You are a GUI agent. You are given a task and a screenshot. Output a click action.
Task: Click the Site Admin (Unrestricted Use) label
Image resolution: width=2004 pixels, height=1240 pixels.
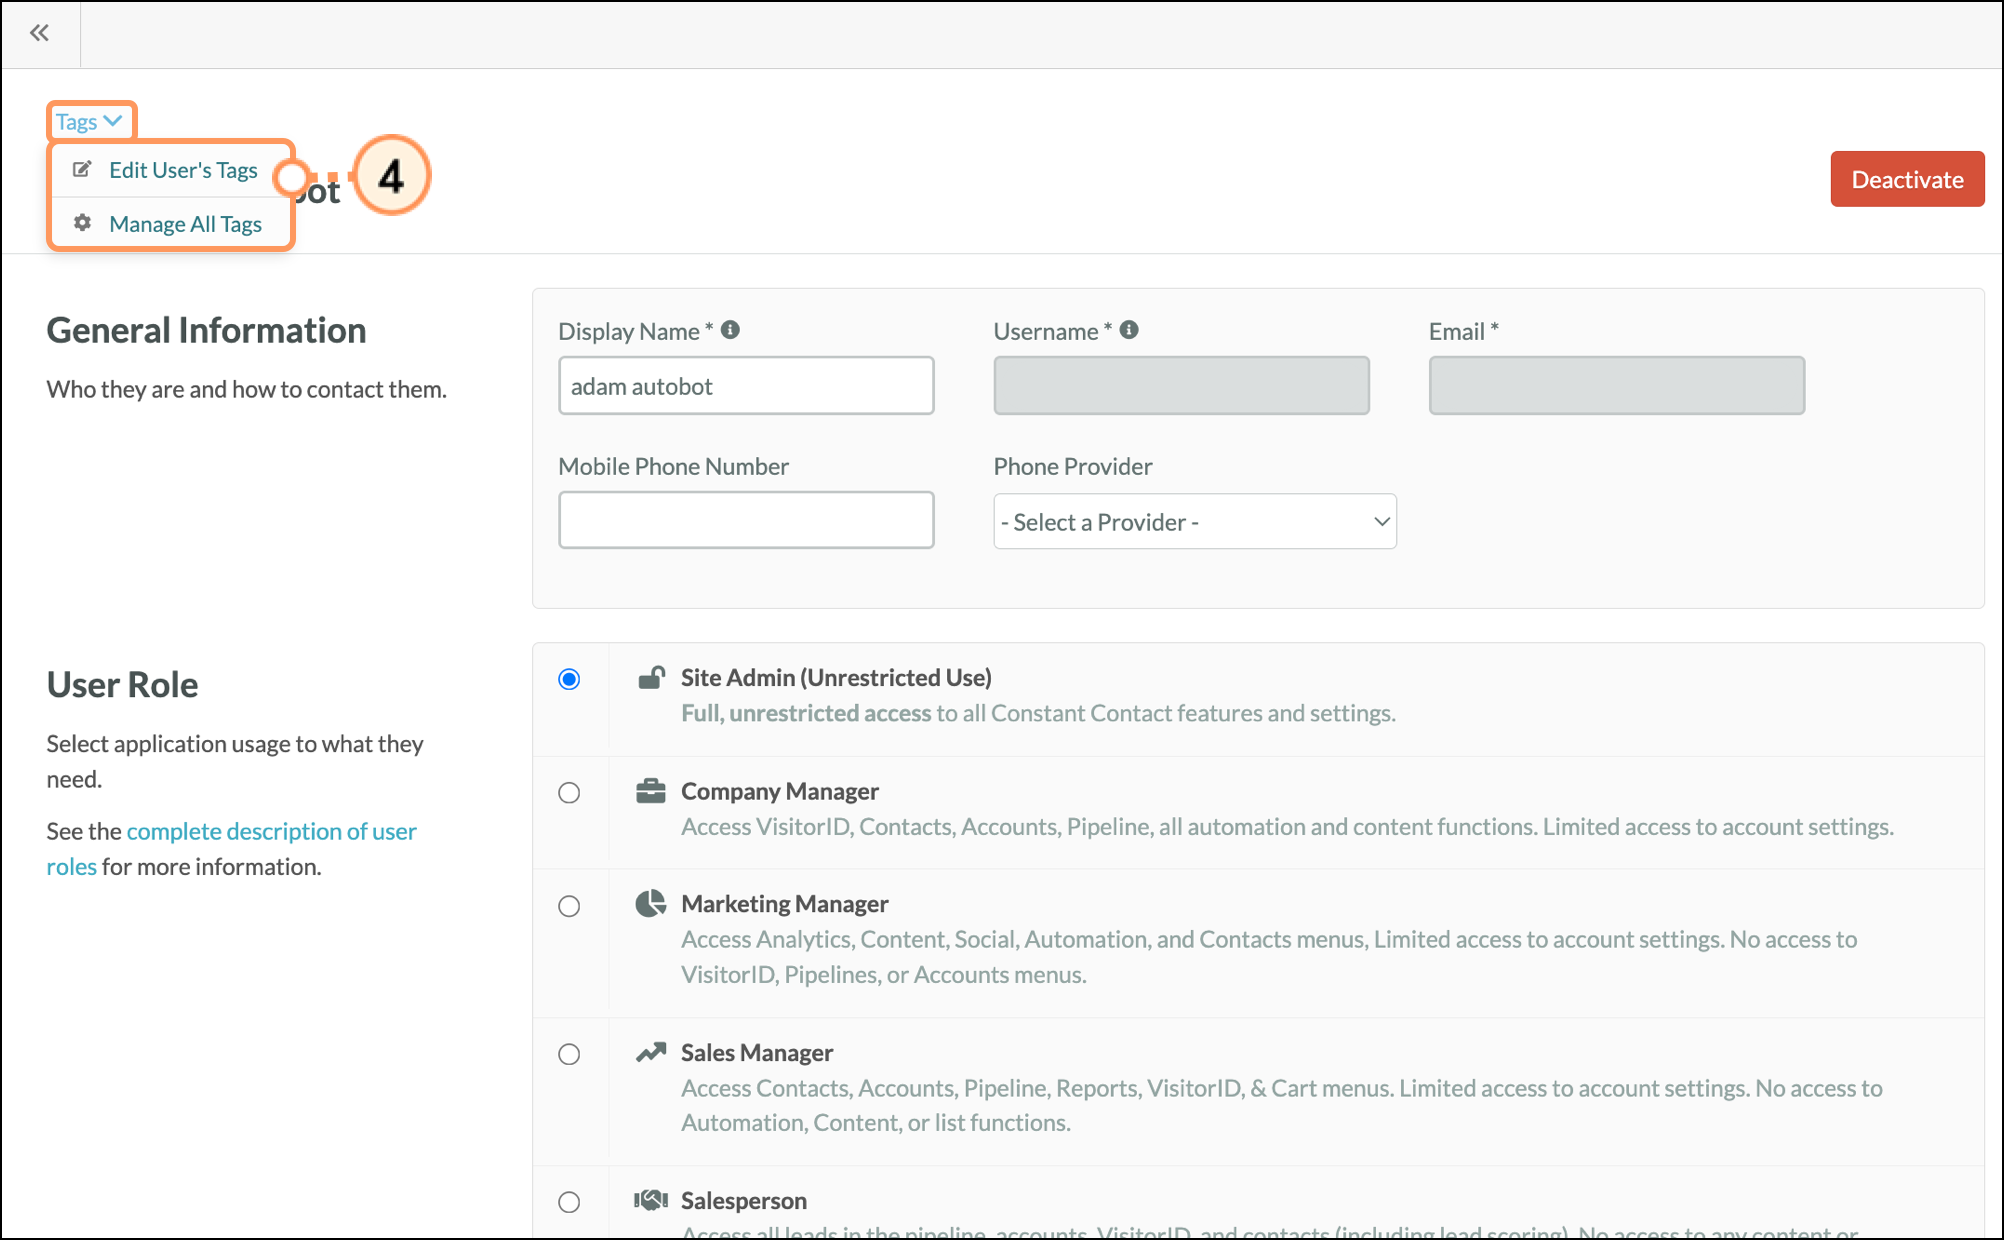point(836,678)
